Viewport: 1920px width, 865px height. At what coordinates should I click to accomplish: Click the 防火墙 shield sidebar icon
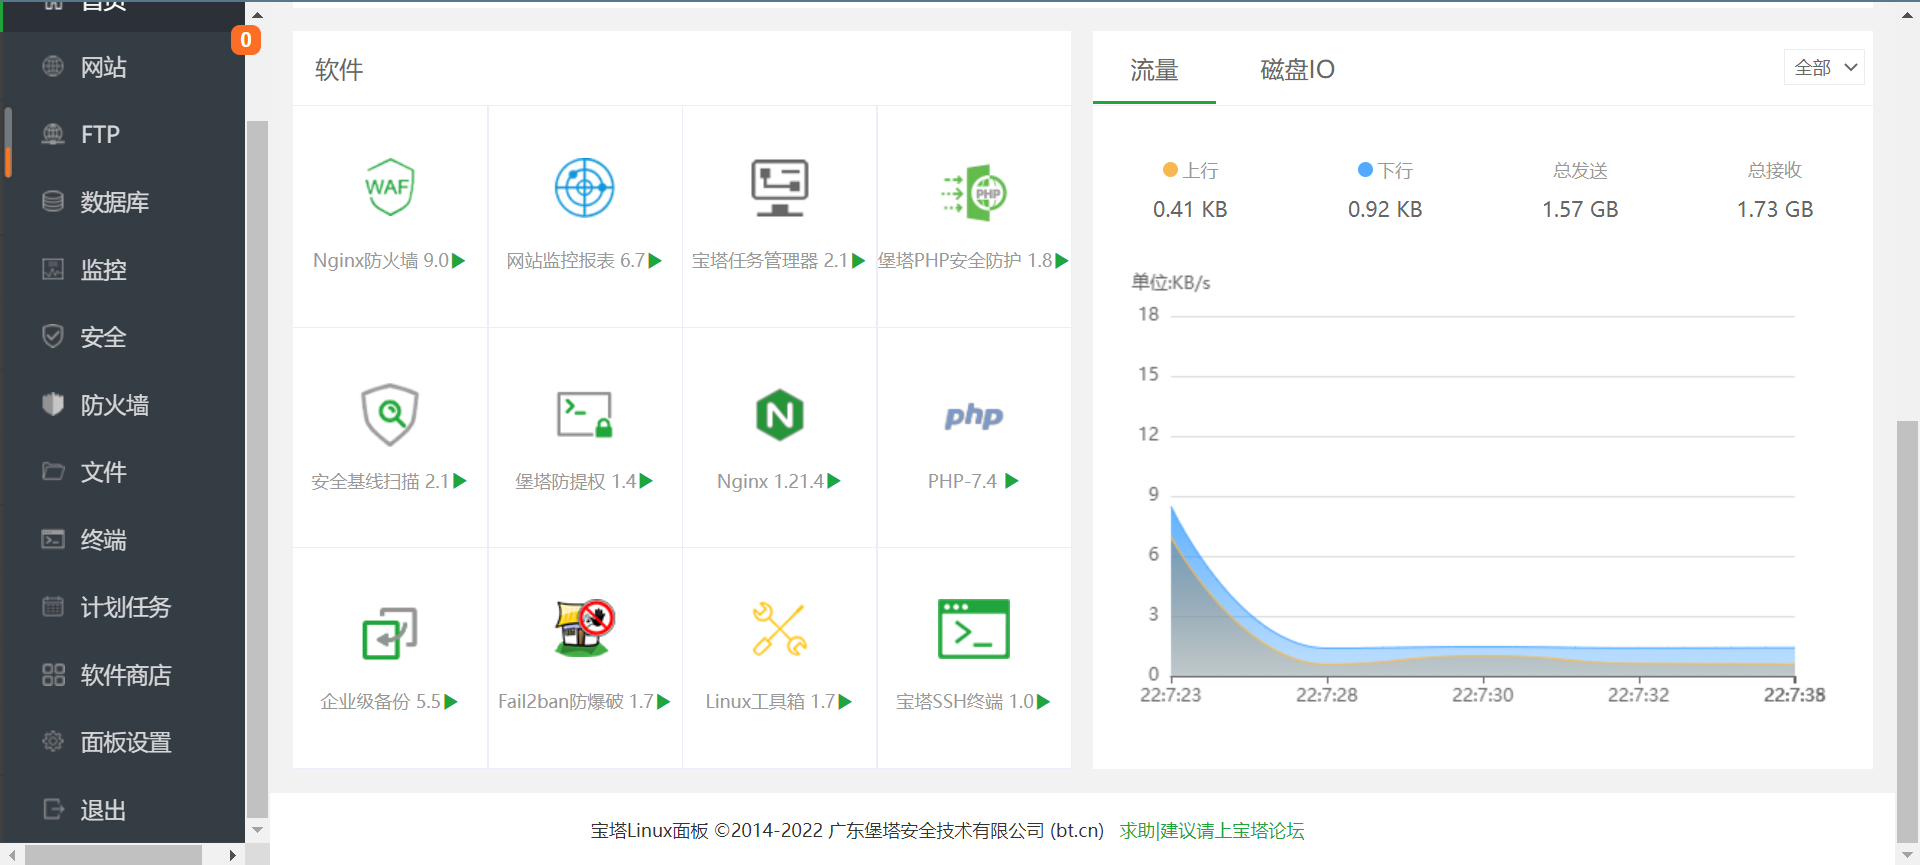(x=53, y=404)
